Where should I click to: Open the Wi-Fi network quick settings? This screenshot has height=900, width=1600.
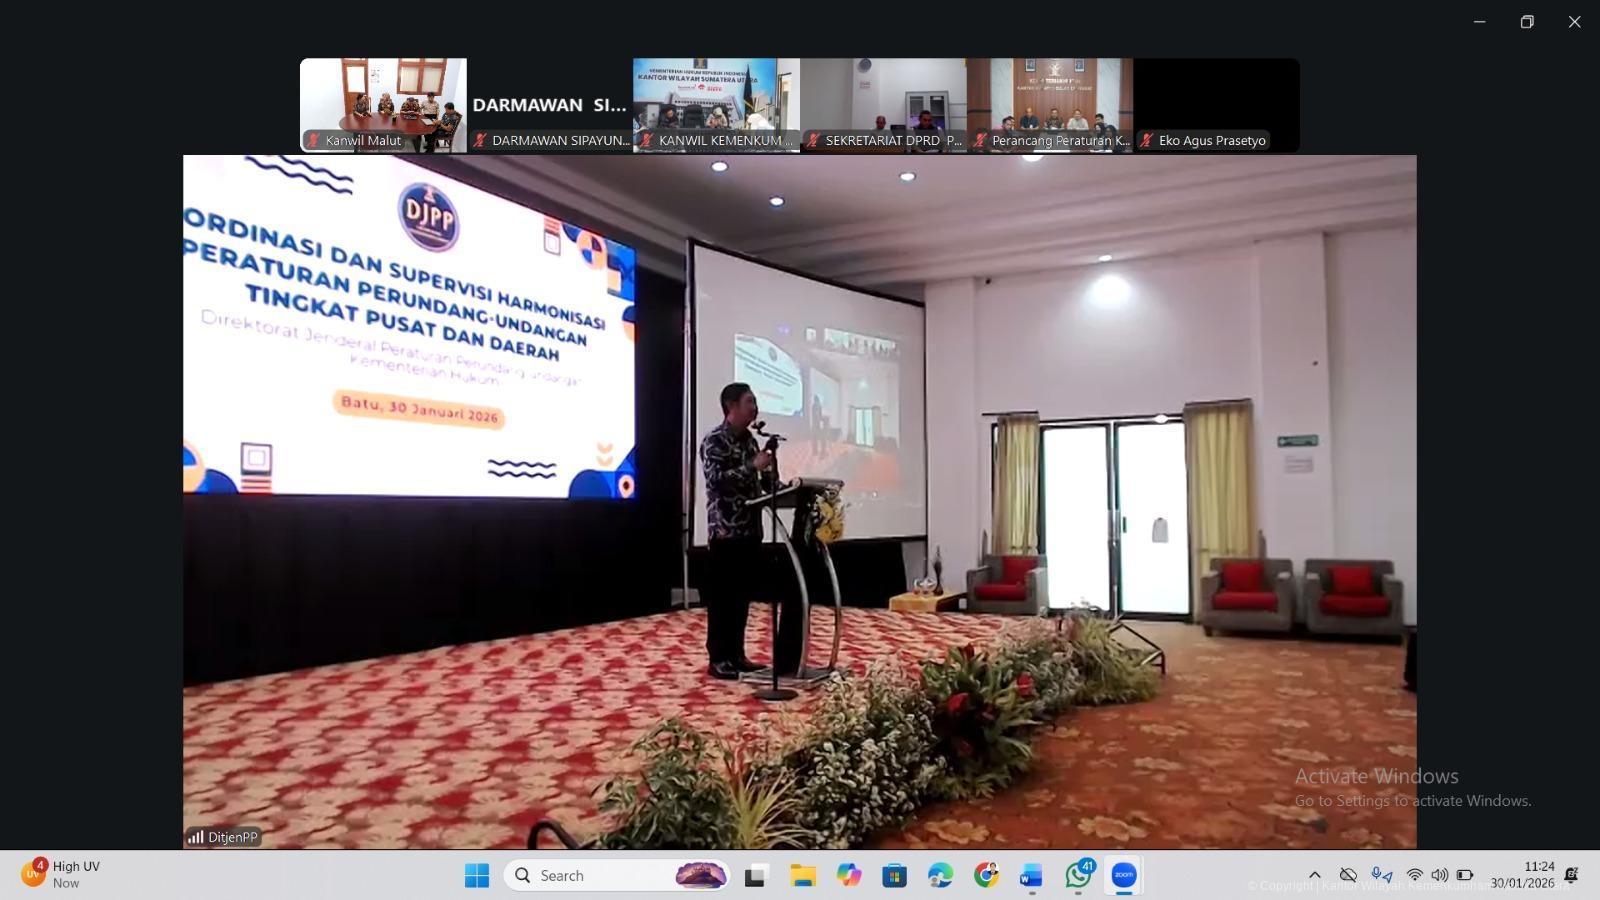click(x=1414, y=875)
